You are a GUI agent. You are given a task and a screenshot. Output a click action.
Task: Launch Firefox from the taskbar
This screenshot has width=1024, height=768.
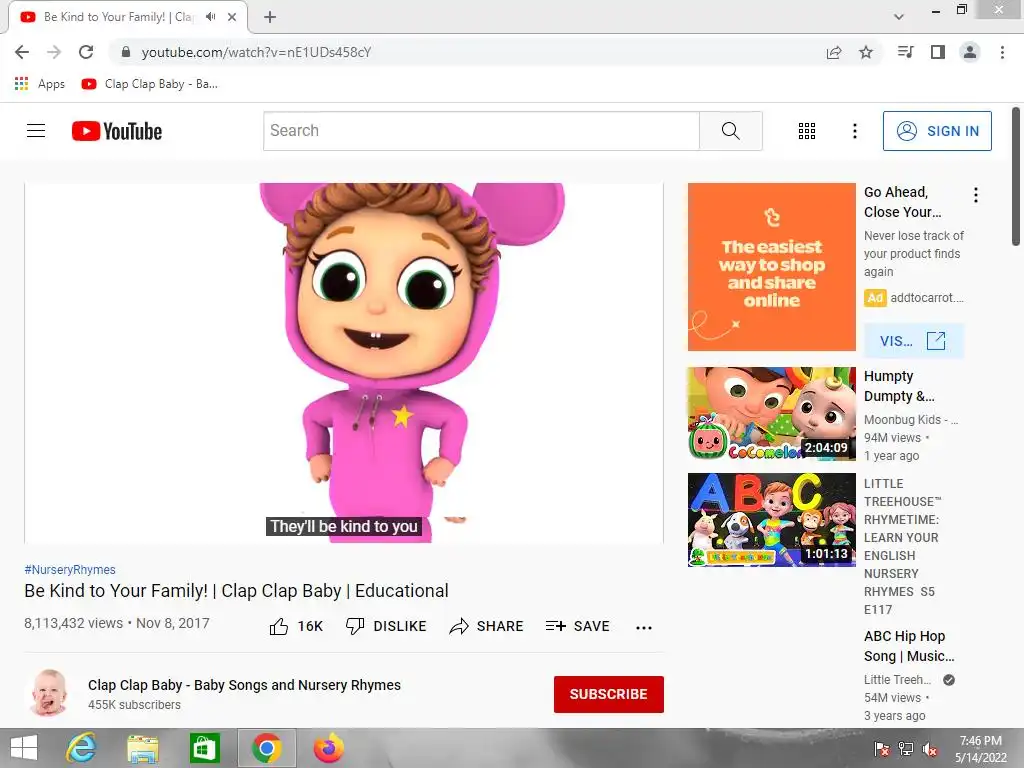click(x=328, y=748)
